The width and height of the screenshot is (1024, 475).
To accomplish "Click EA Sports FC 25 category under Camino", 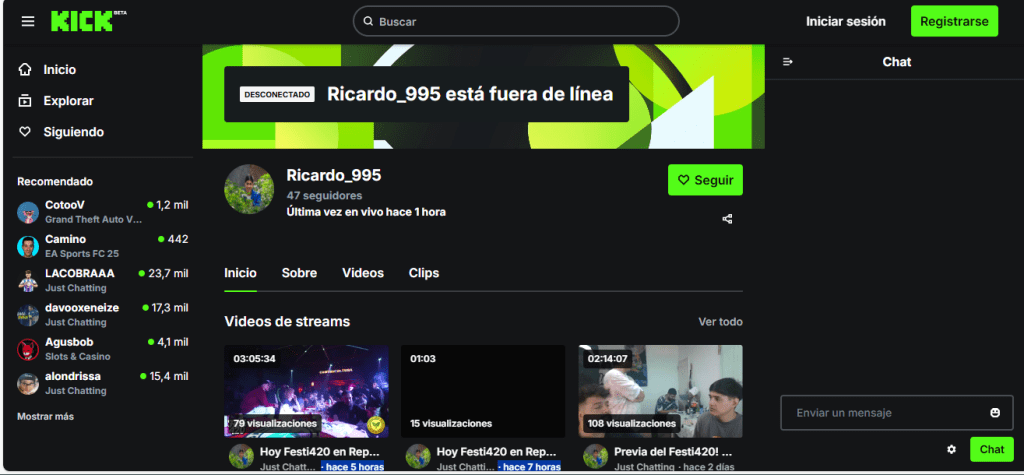I will 82,254.
